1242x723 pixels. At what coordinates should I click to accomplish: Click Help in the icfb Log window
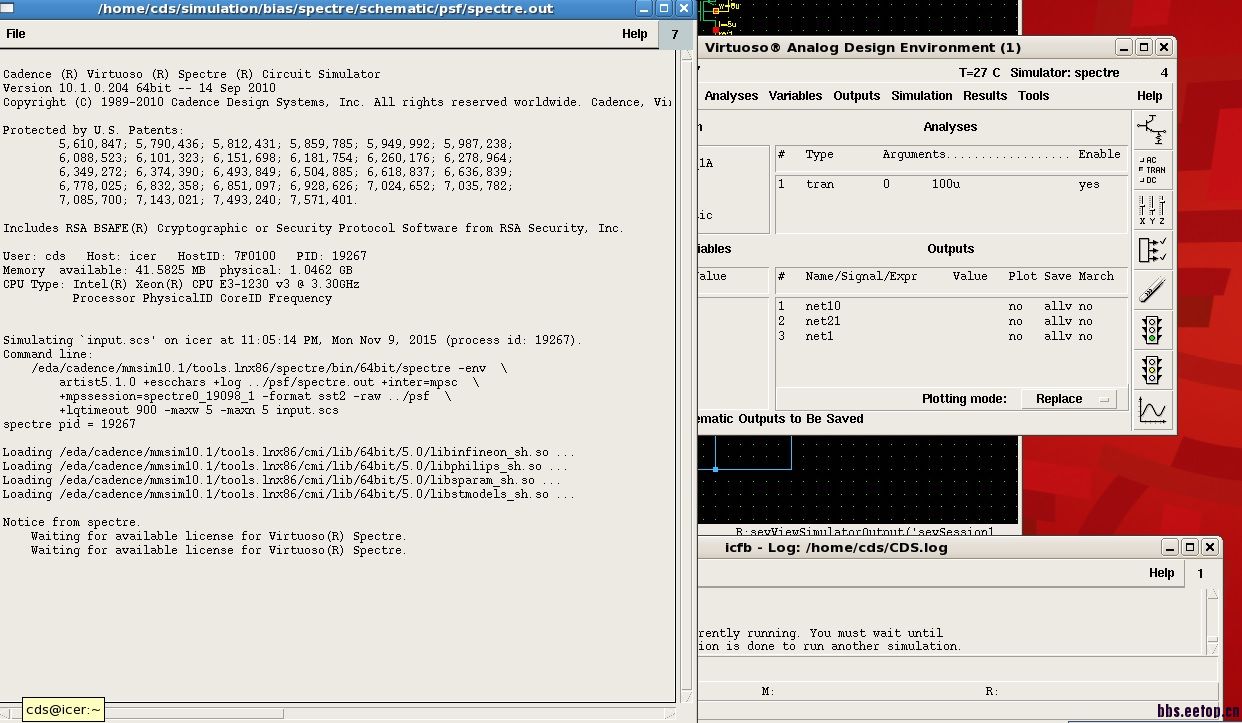1161,573
